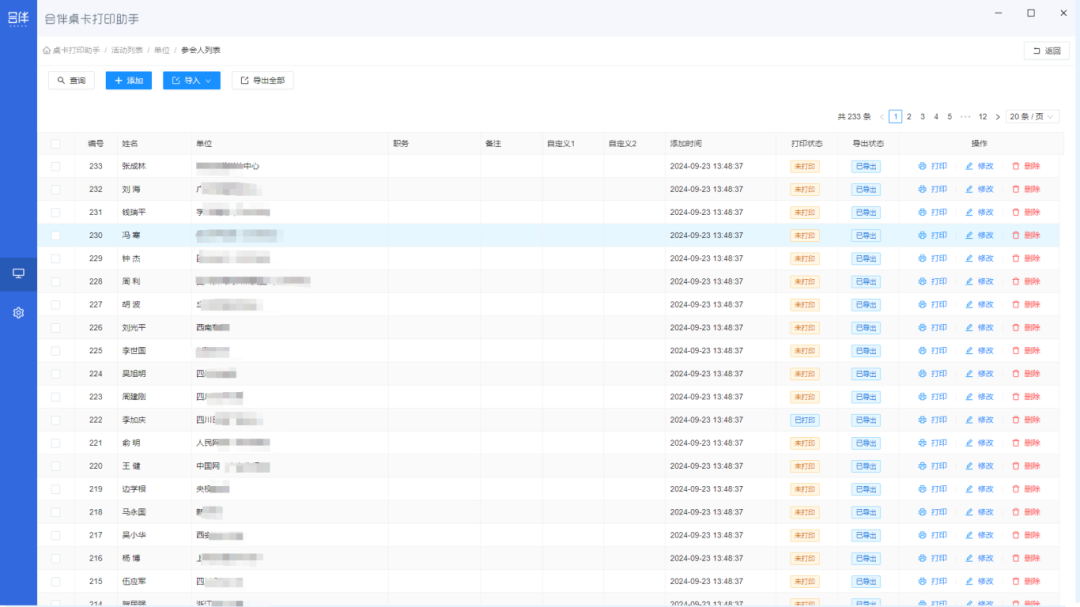Click delete trash icon for row 231
The height and width of the screenshot is (607, 1080).
pos(1015,212)
